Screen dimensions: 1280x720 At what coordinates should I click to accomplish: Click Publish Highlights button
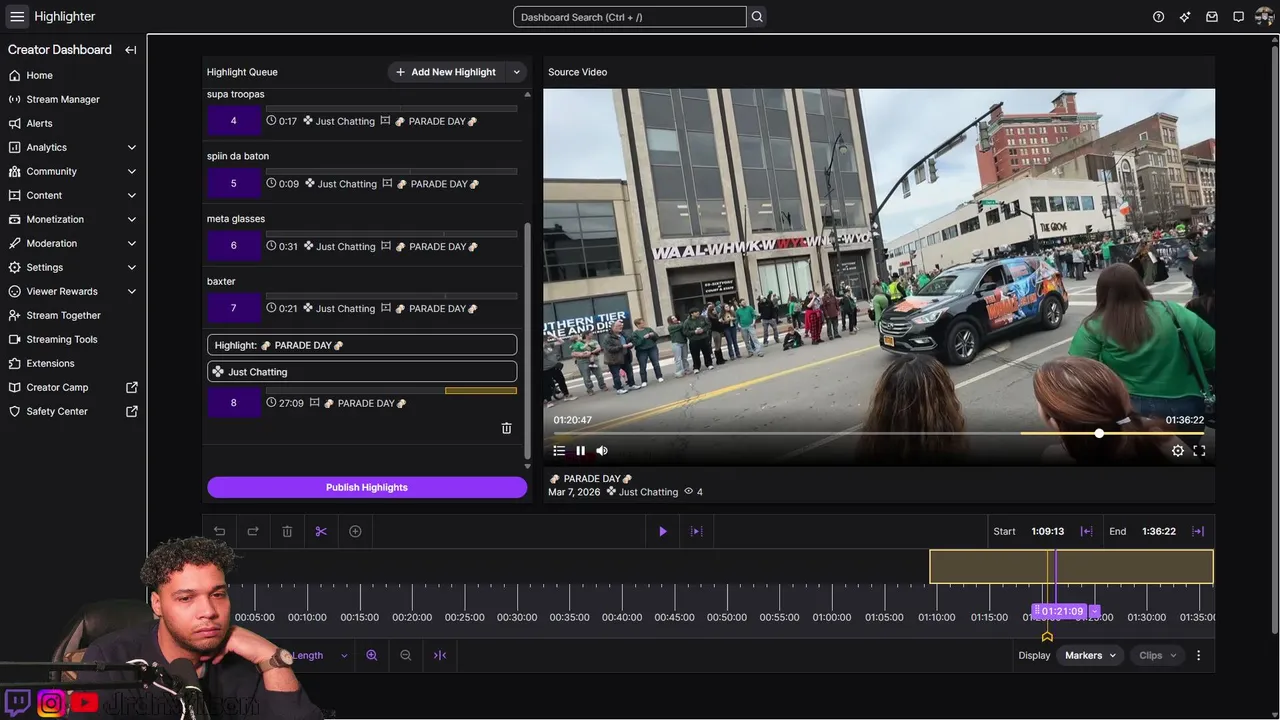[x=367, y=487]
